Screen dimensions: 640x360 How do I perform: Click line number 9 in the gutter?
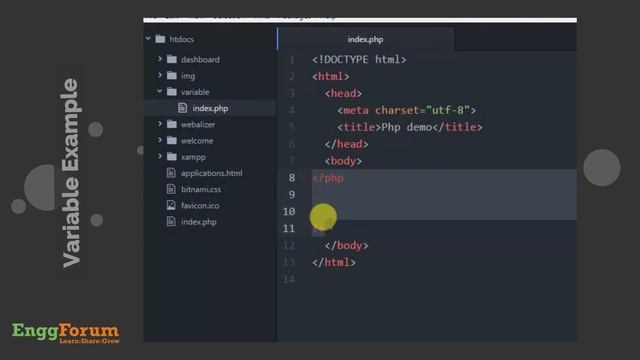pos(291,195)
